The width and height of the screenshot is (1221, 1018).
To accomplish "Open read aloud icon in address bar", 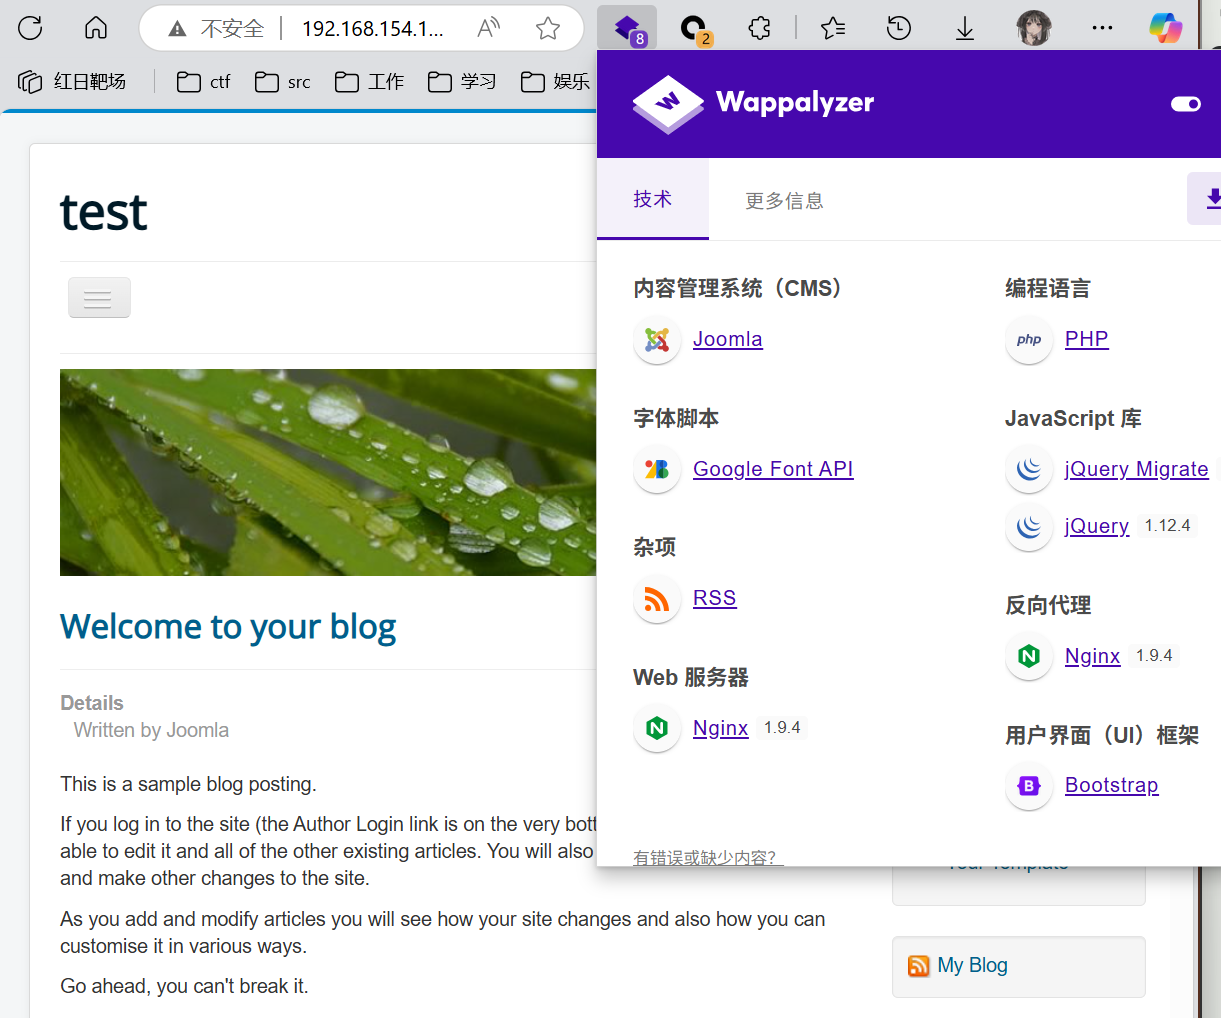I will click(x=488, y=28).
